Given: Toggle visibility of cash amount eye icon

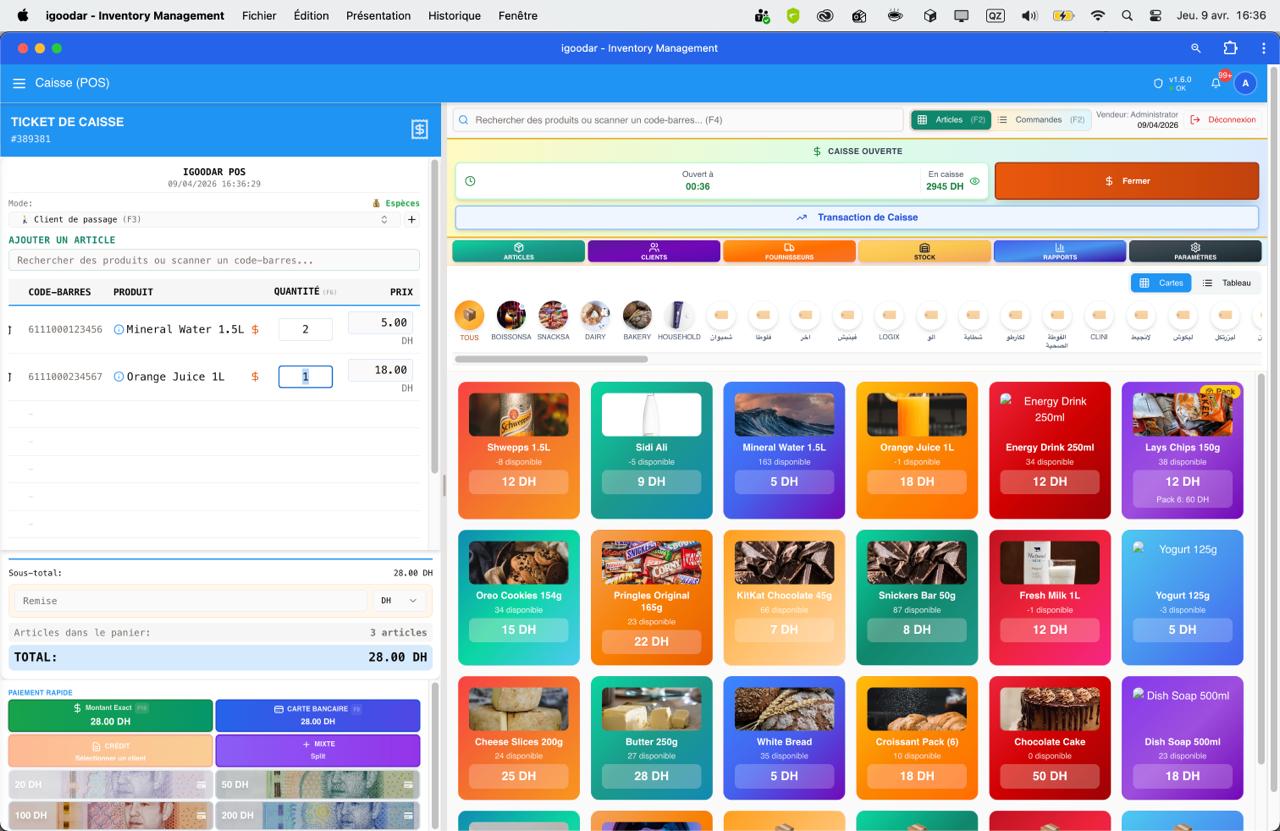Looking at the screenshot, I should tap(974, 181).
